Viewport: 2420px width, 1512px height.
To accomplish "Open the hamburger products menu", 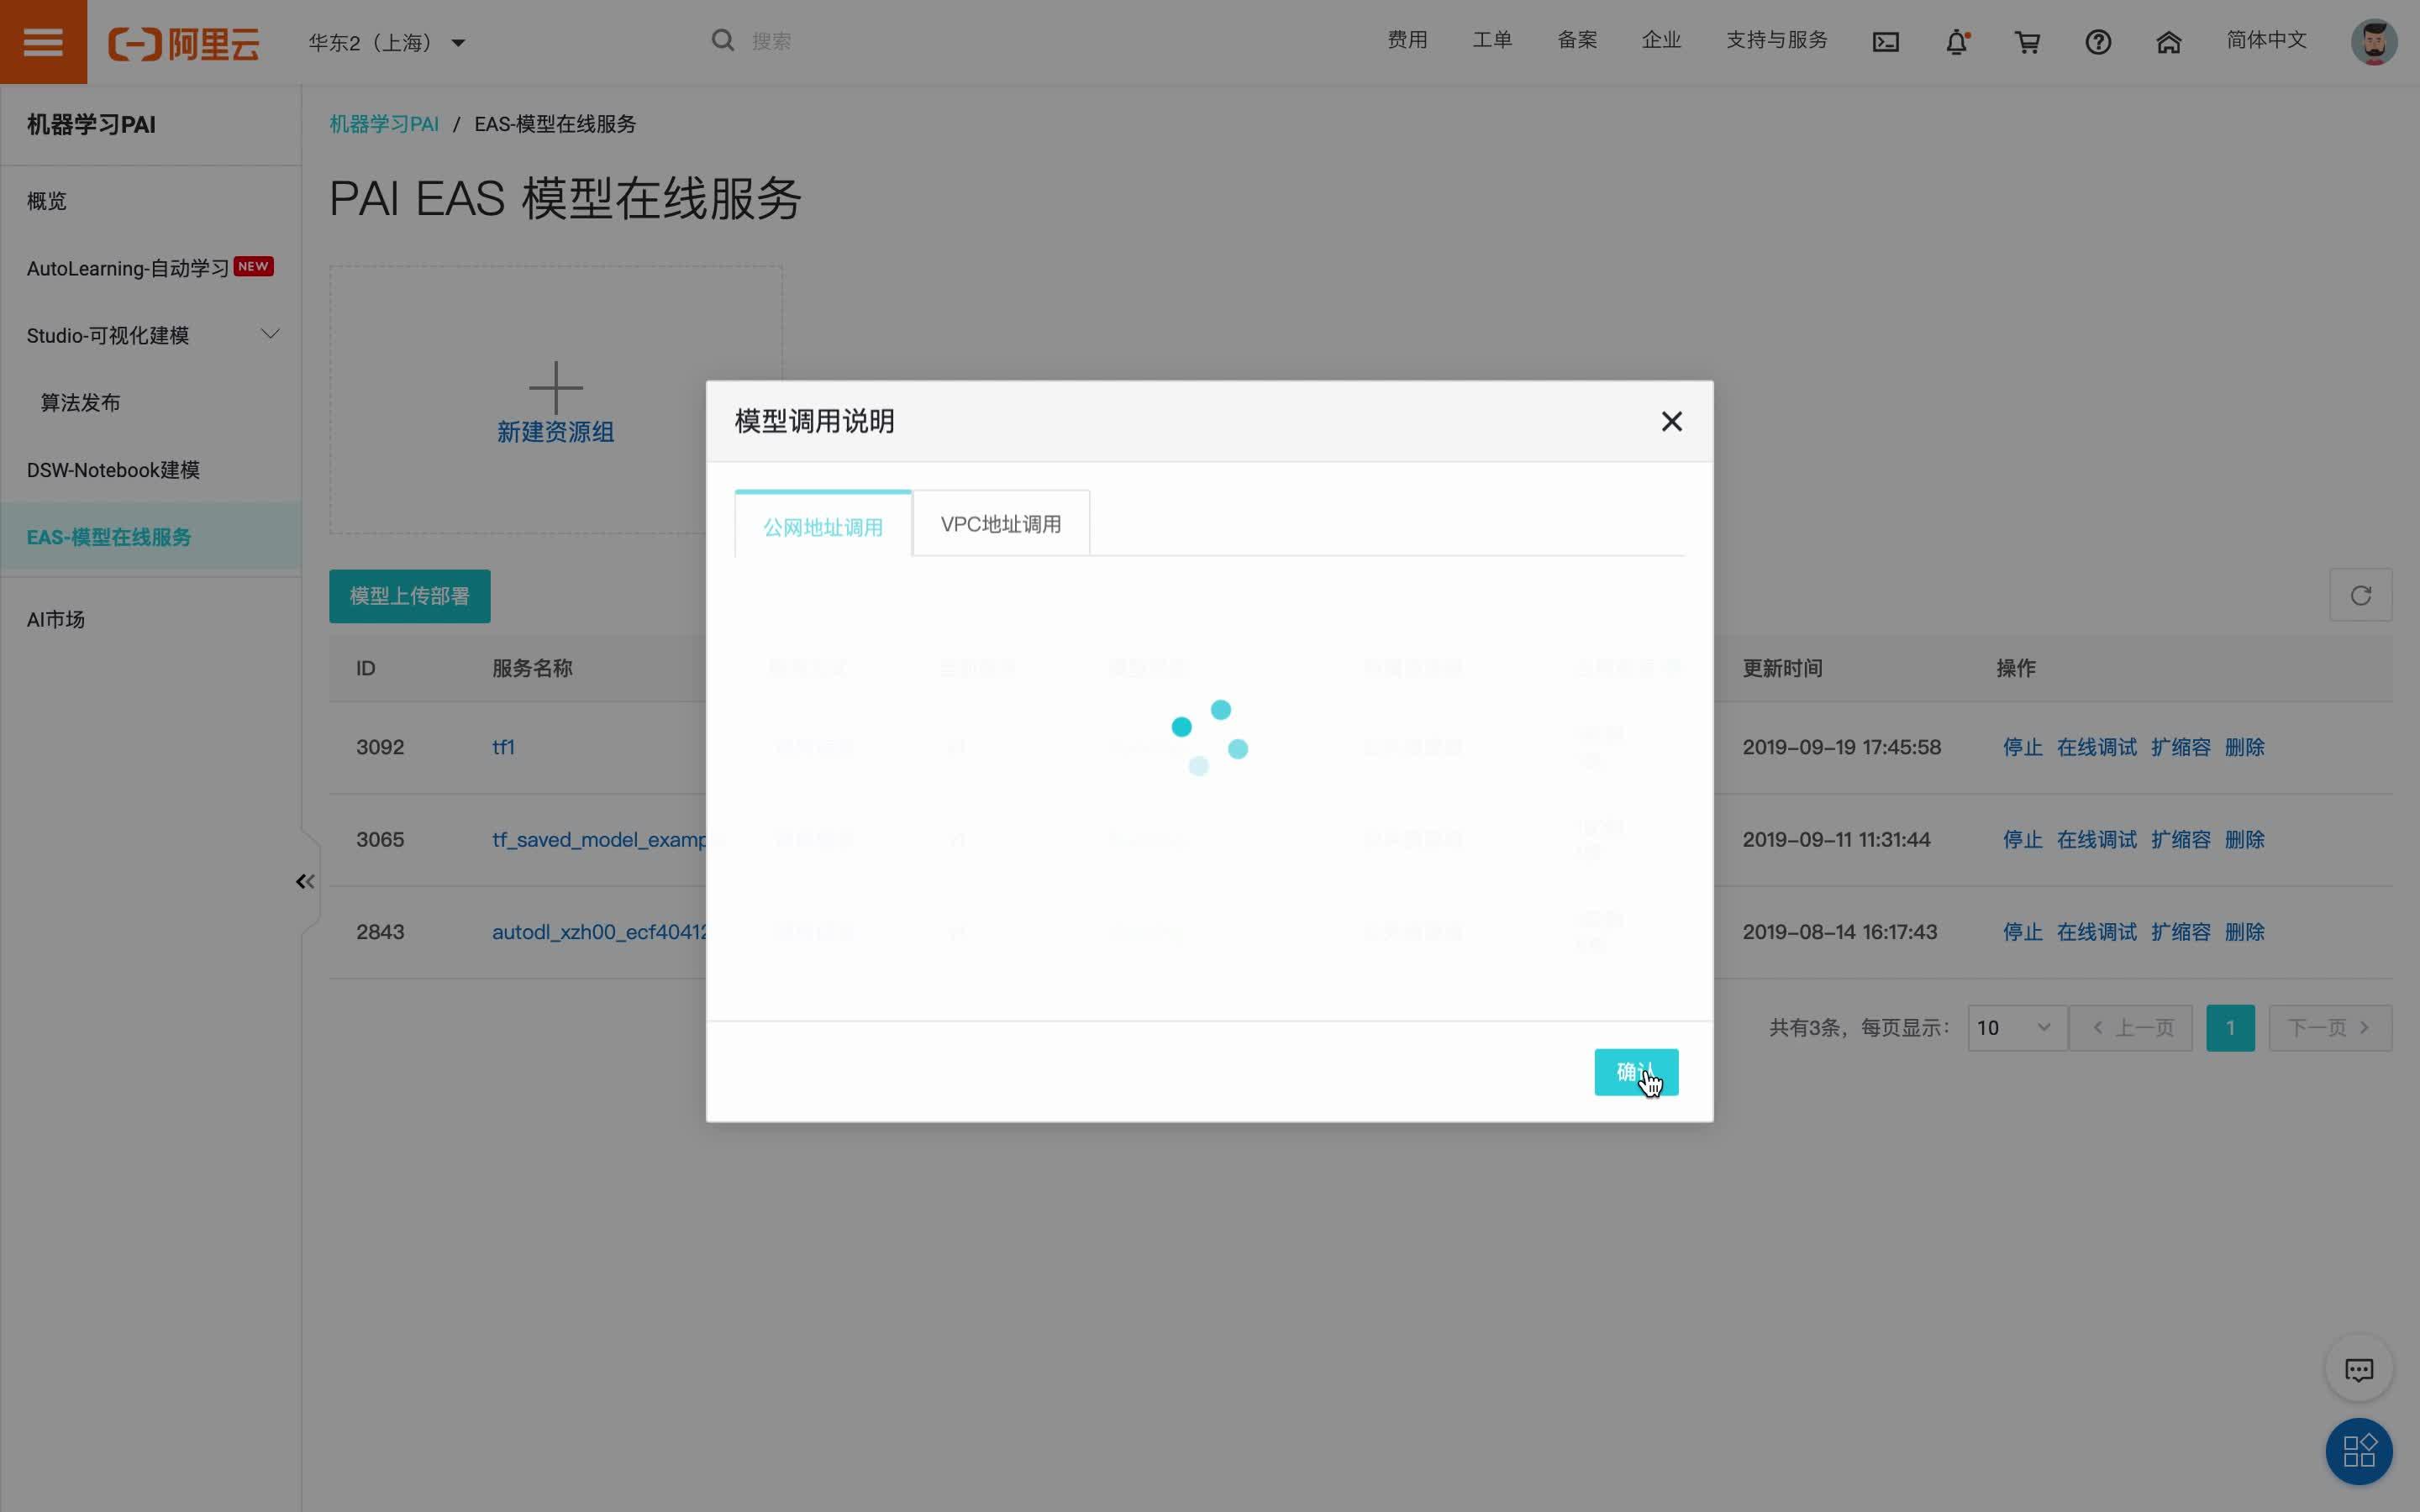I will tap(43, 41).
